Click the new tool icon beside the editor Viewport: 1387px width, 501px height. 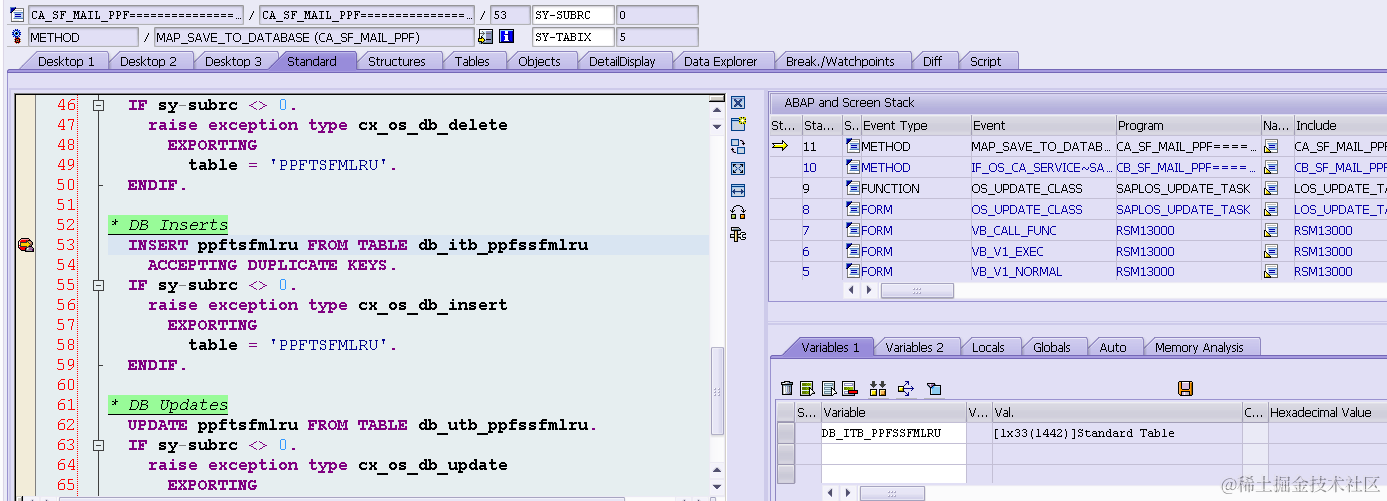click(x=738, y=124)
